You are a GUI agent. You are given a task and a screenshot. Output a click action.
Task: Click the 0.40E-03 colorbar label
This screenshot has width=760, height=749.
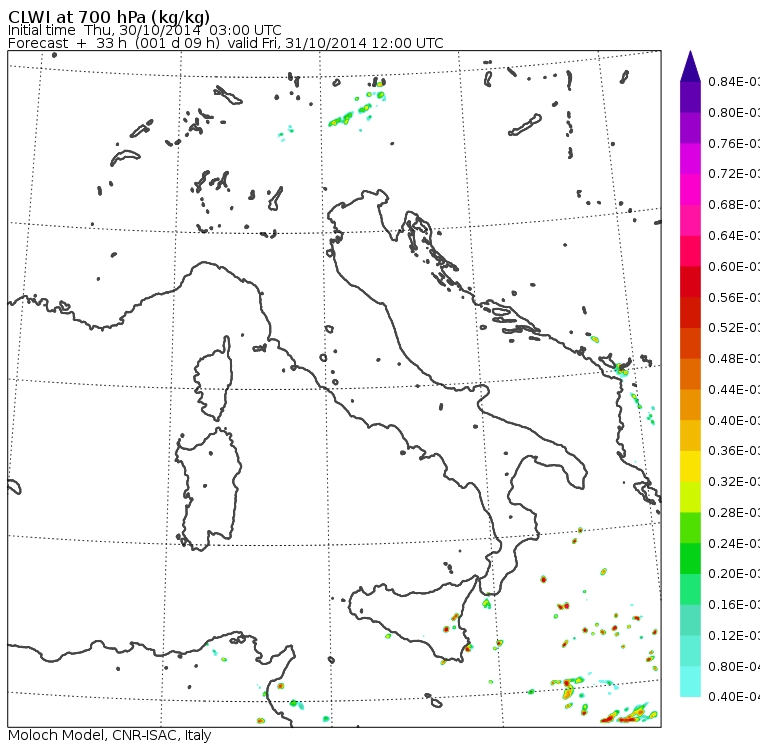tap(734, 420)
